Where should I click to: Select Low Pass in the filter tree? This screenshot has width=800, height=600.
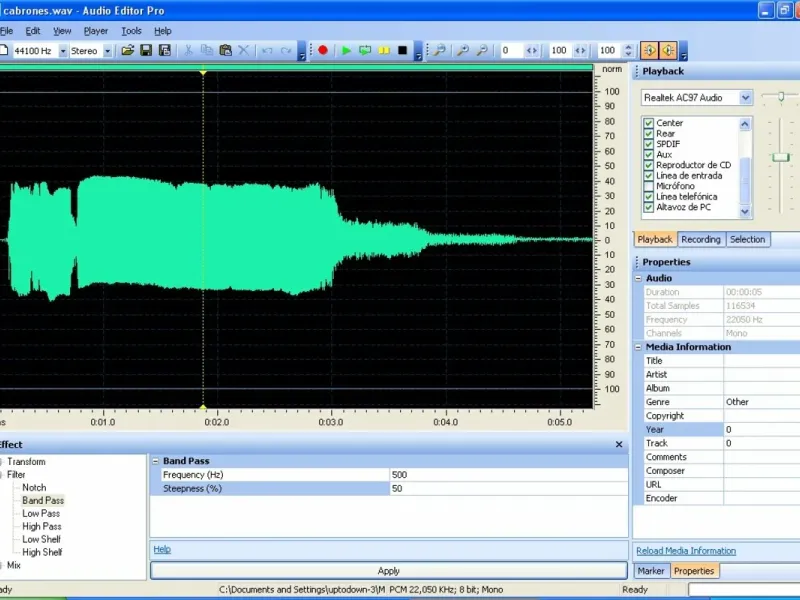[x=42, y=513]
